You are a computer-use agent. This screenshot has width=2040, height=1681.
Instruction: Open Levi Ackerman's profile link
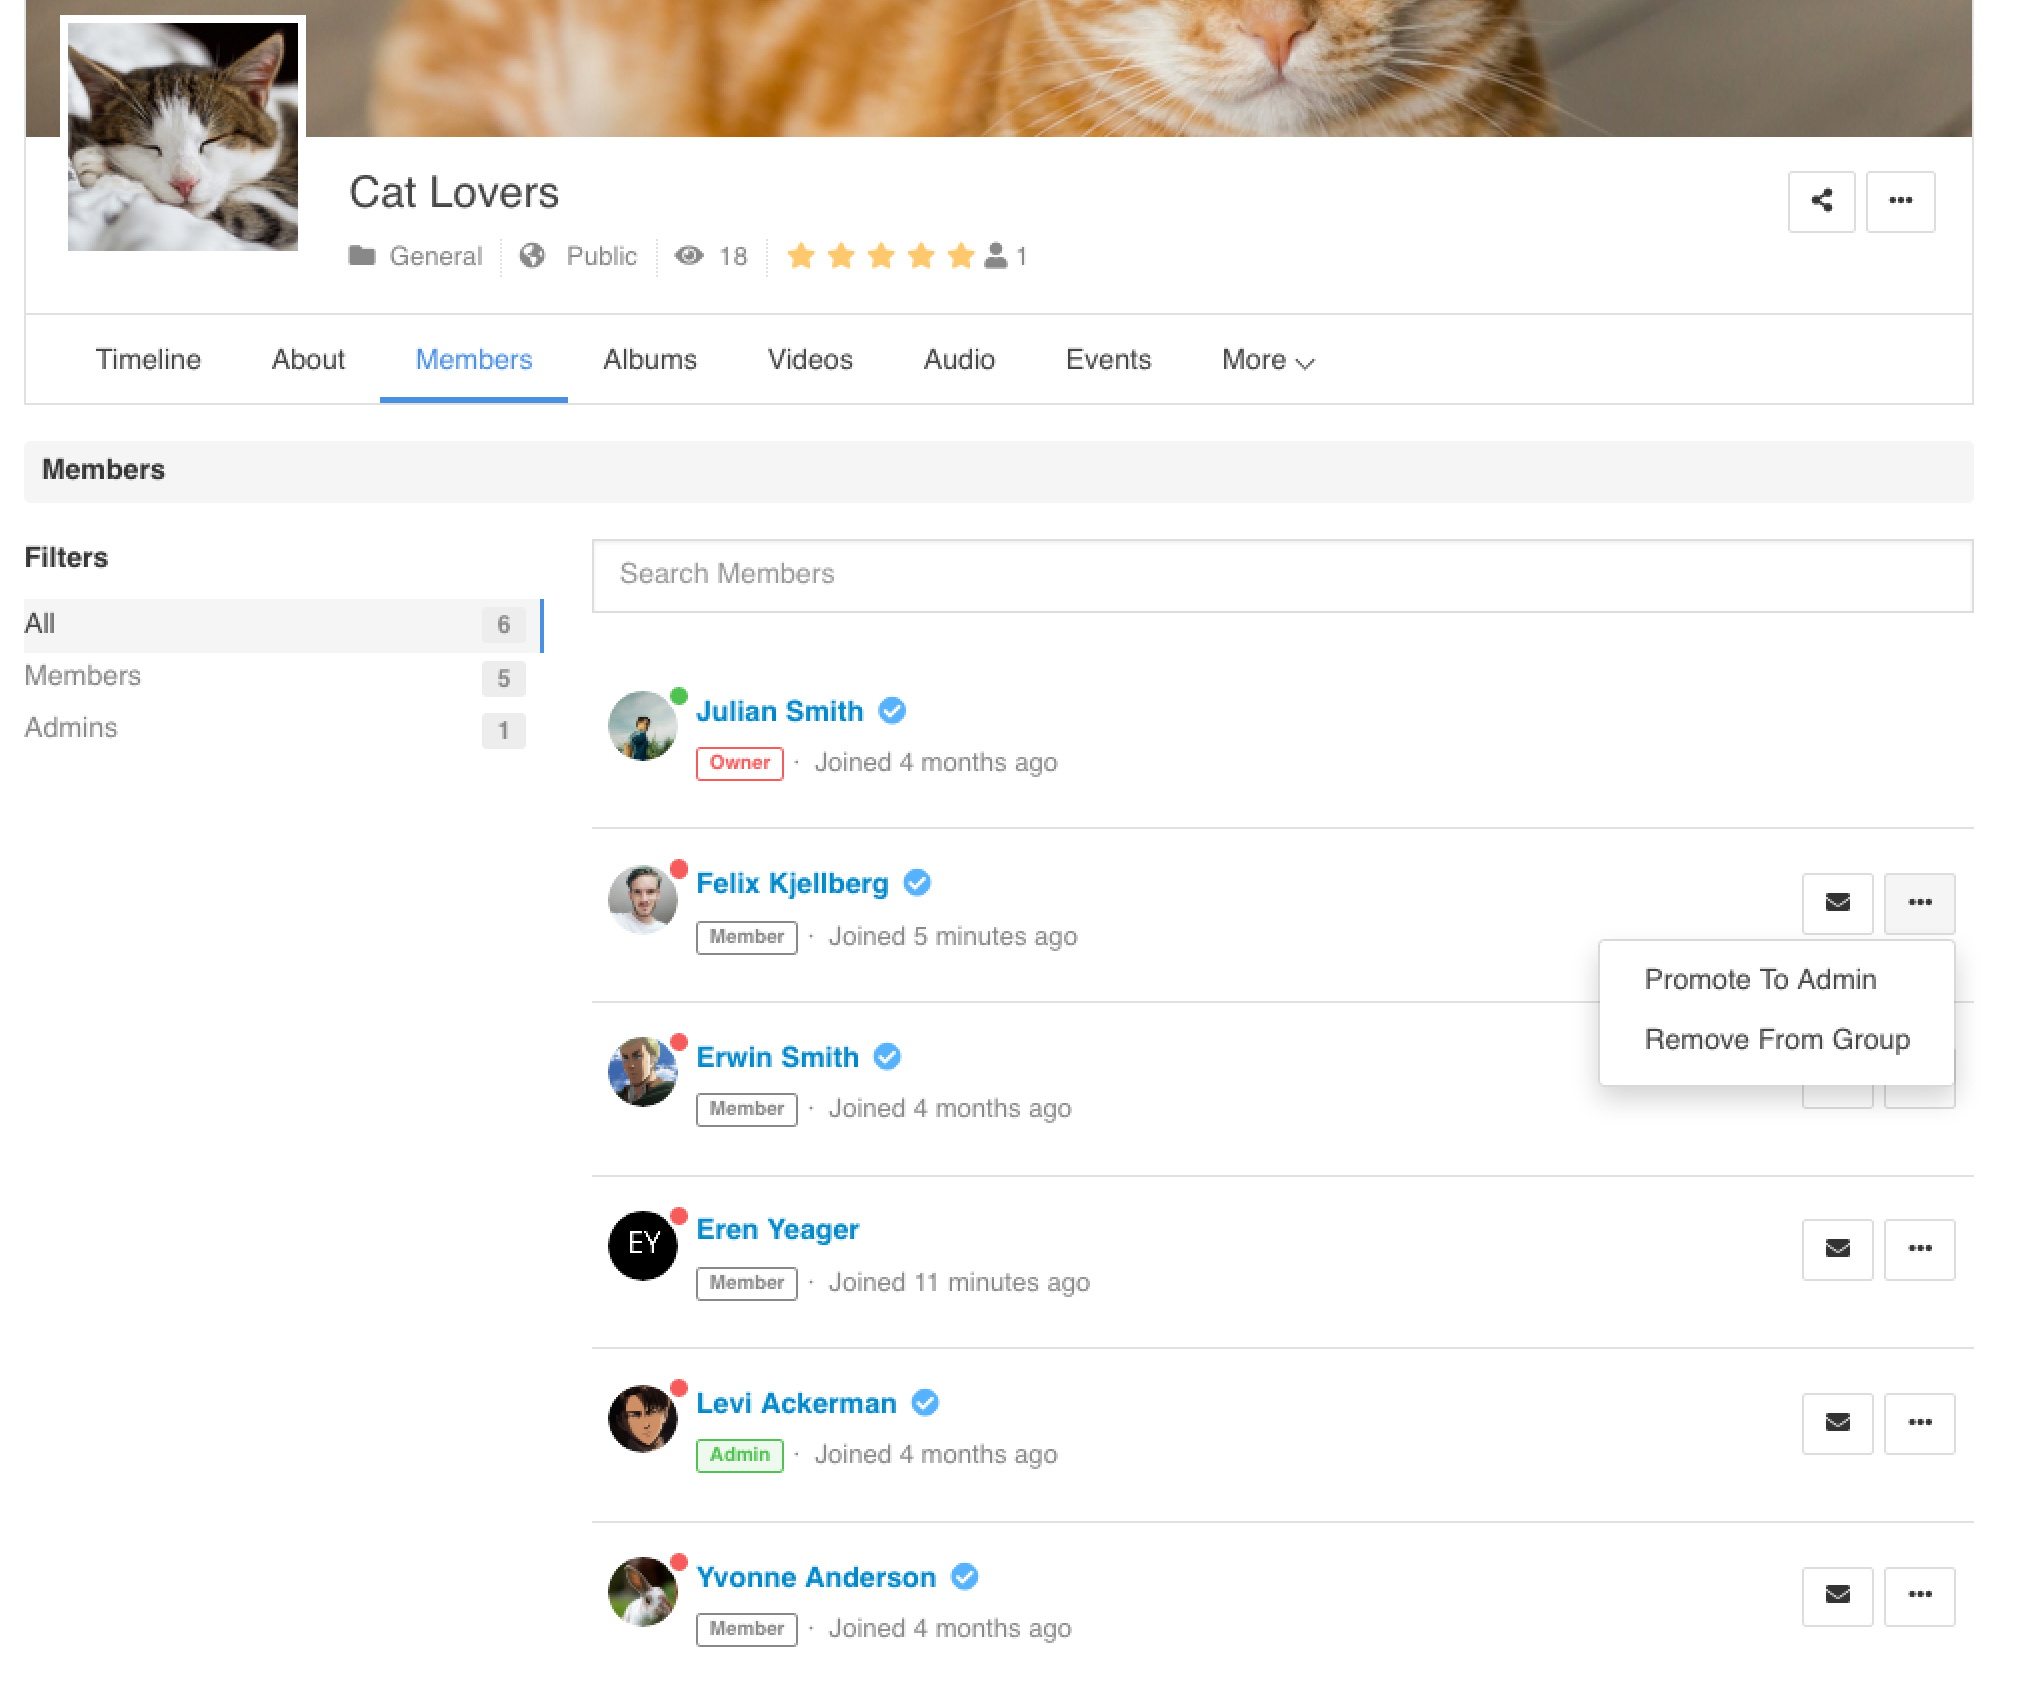796,1403
